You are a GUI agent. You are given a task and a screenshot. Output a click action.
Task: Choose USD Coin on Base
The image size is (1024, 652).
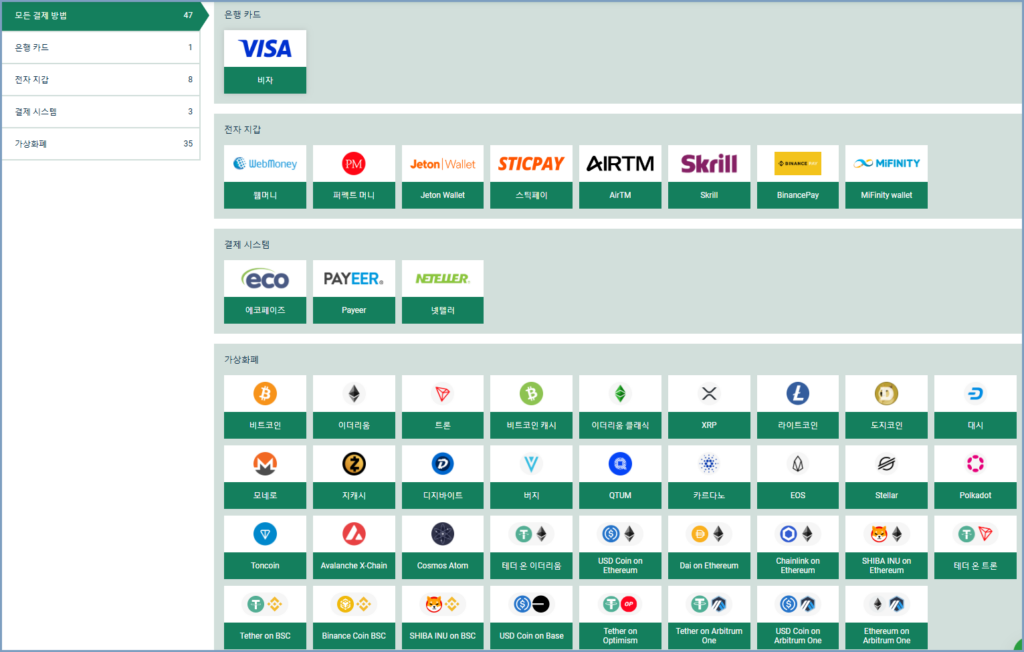pyautogui.click(x=531, y=617)
